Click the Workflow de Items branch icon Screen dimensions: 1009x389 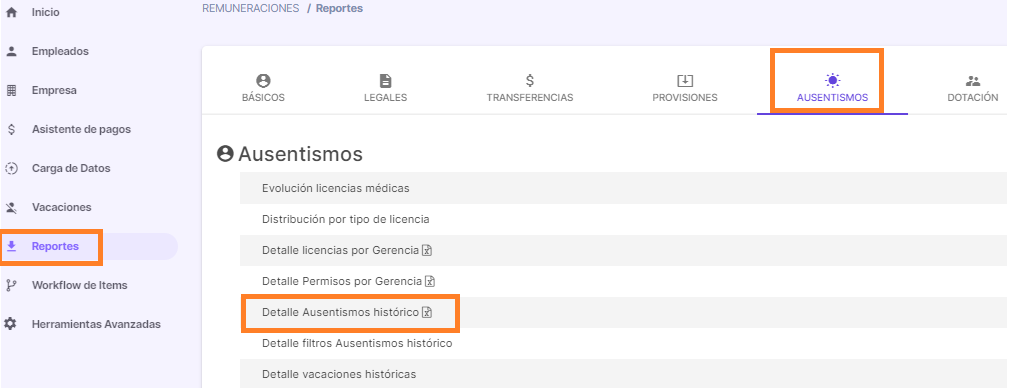coord(10,285)
